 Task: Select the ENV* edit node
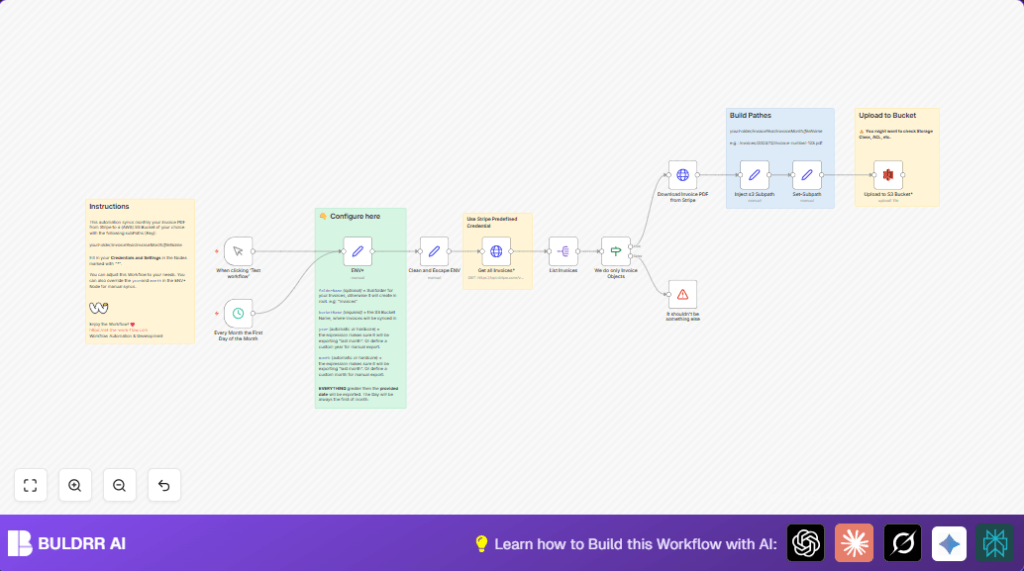pos(358,251)
